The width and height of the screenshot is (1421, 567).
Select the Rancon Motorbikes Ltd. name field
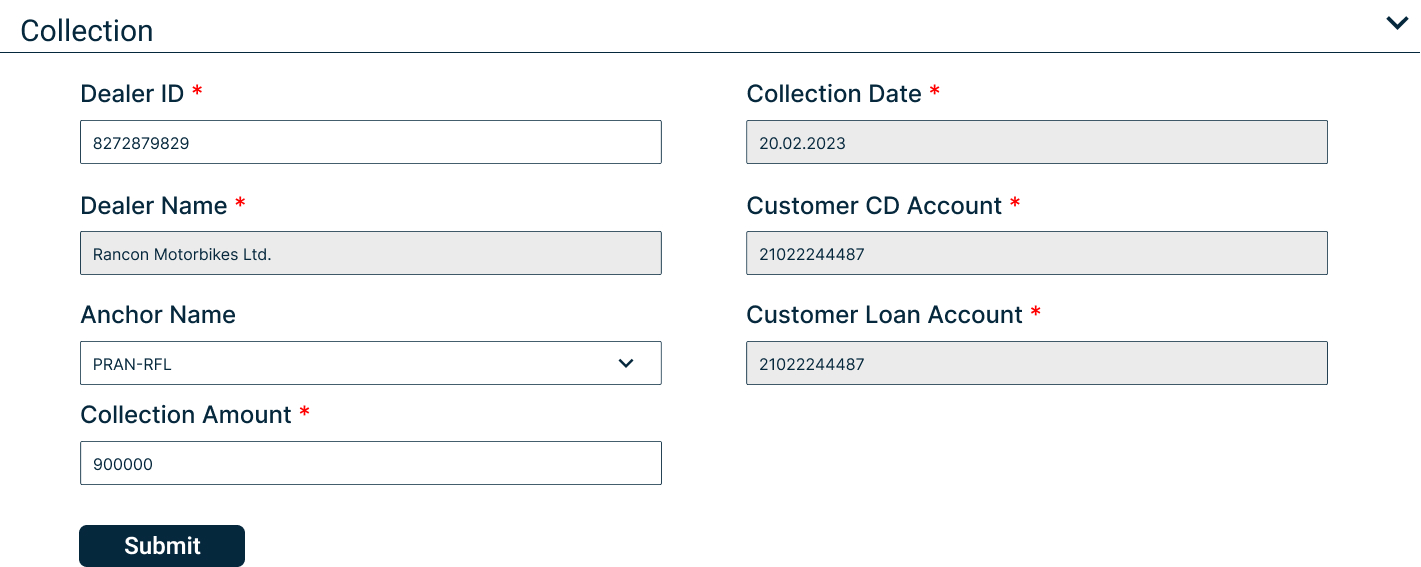coord(371,253)
